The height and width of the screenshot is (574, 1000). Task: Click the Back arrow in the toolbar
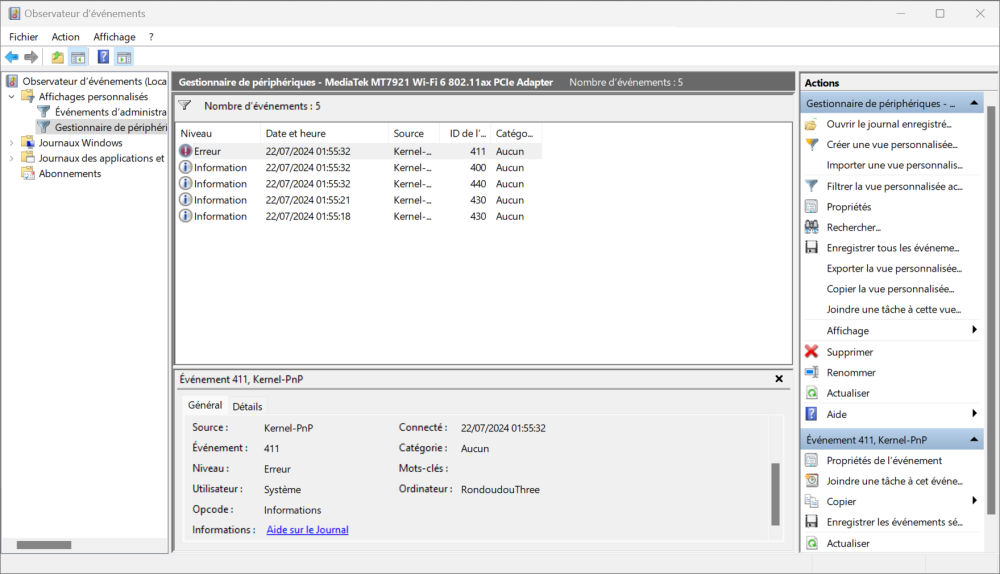coord(12,57)
